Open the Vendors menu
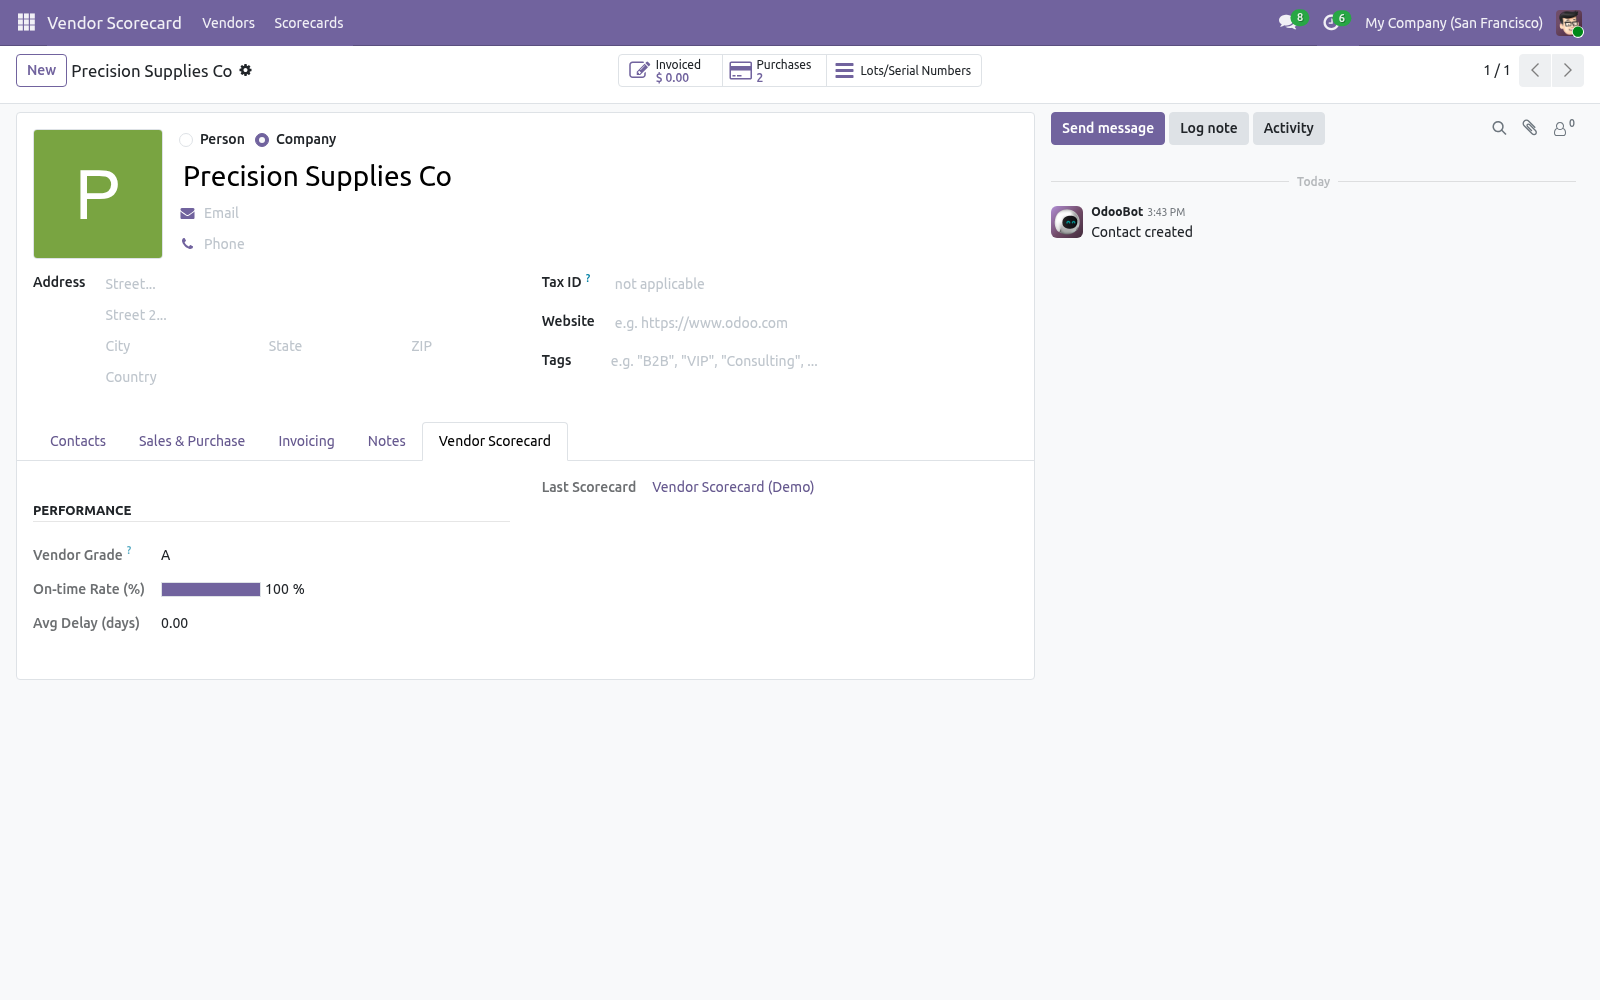This screenshot has height=1000, width=1600. [228, 23]
